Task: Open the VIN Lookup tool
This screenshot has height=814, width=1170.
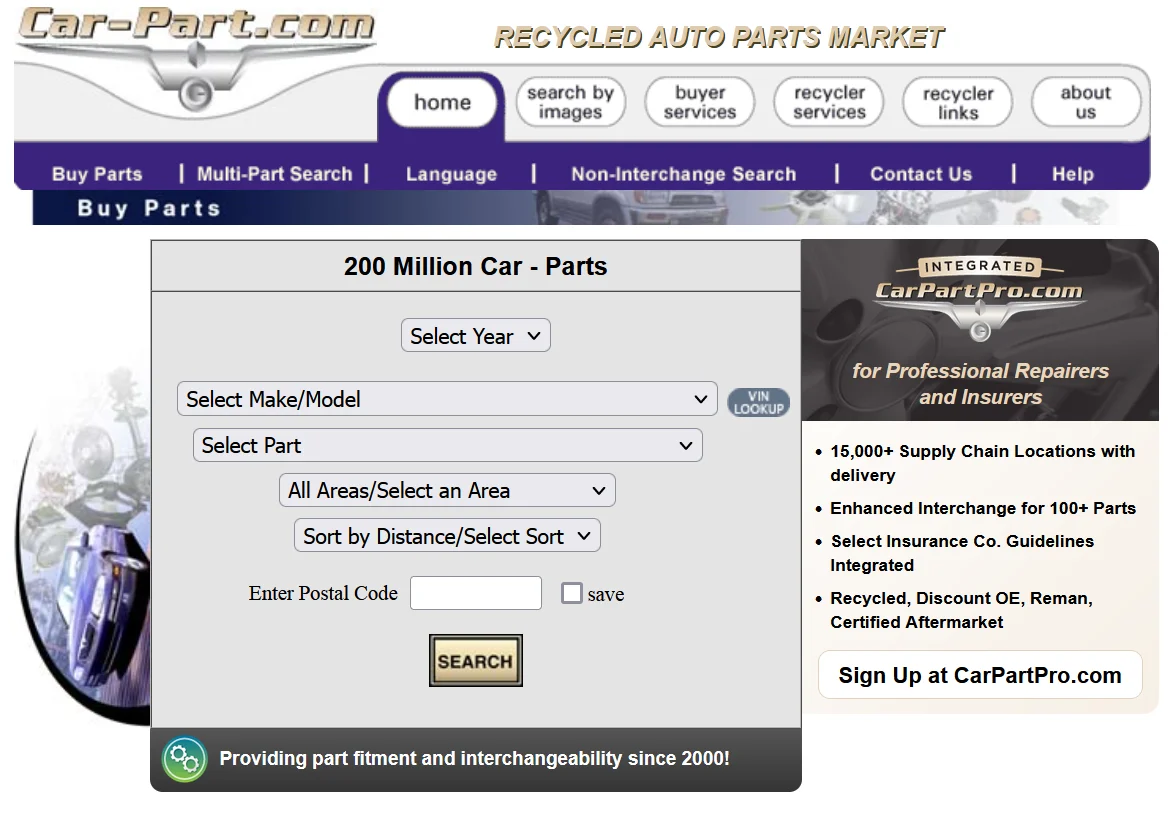Action: (x=758, y=402)
